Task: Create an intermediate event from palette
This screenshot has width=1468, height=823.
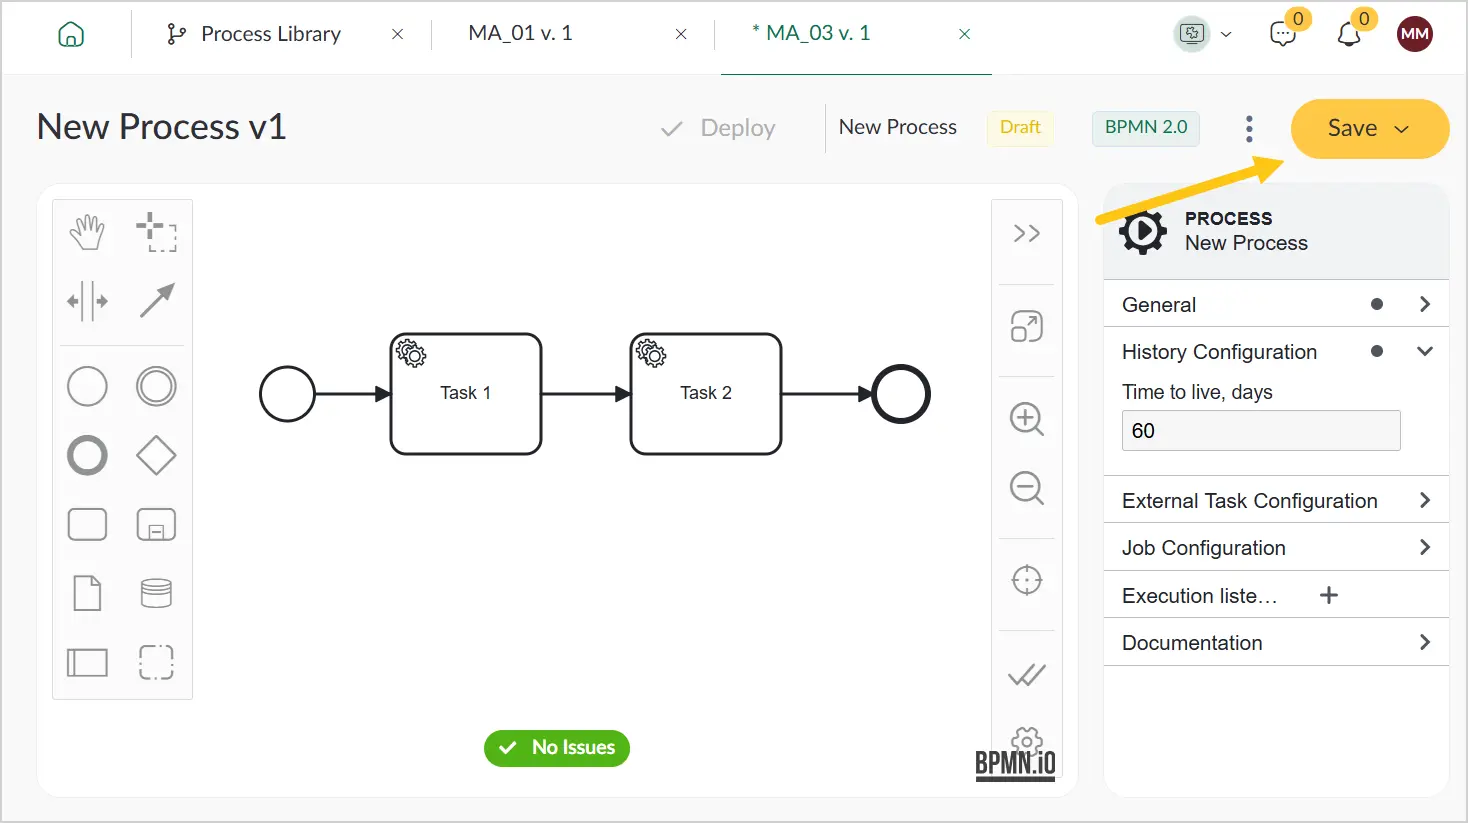Action: (x=156, y=386)
